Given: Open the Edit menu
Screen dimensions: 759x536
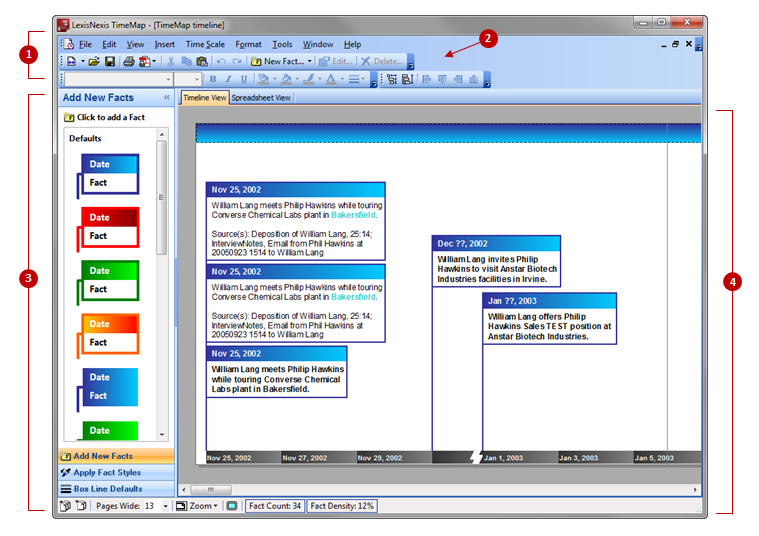Looking at the screenshot, I should pyautogui.click(x=109, y=45).
